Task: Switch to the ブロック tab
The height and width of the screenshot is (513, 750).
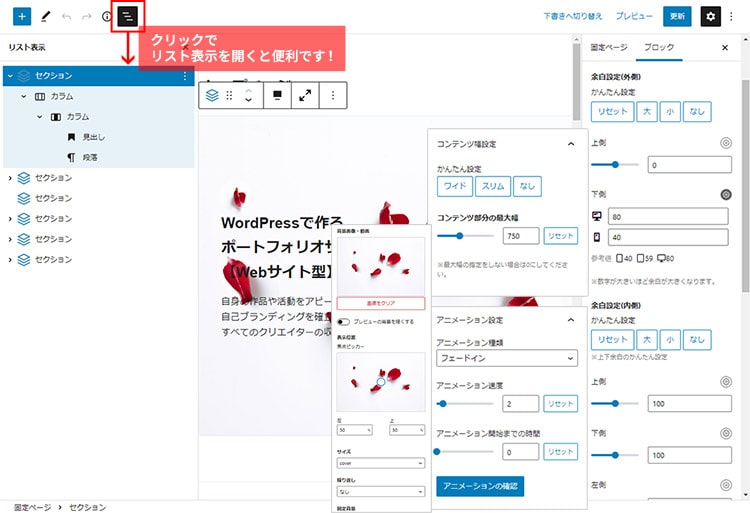Action: (659, 47)
